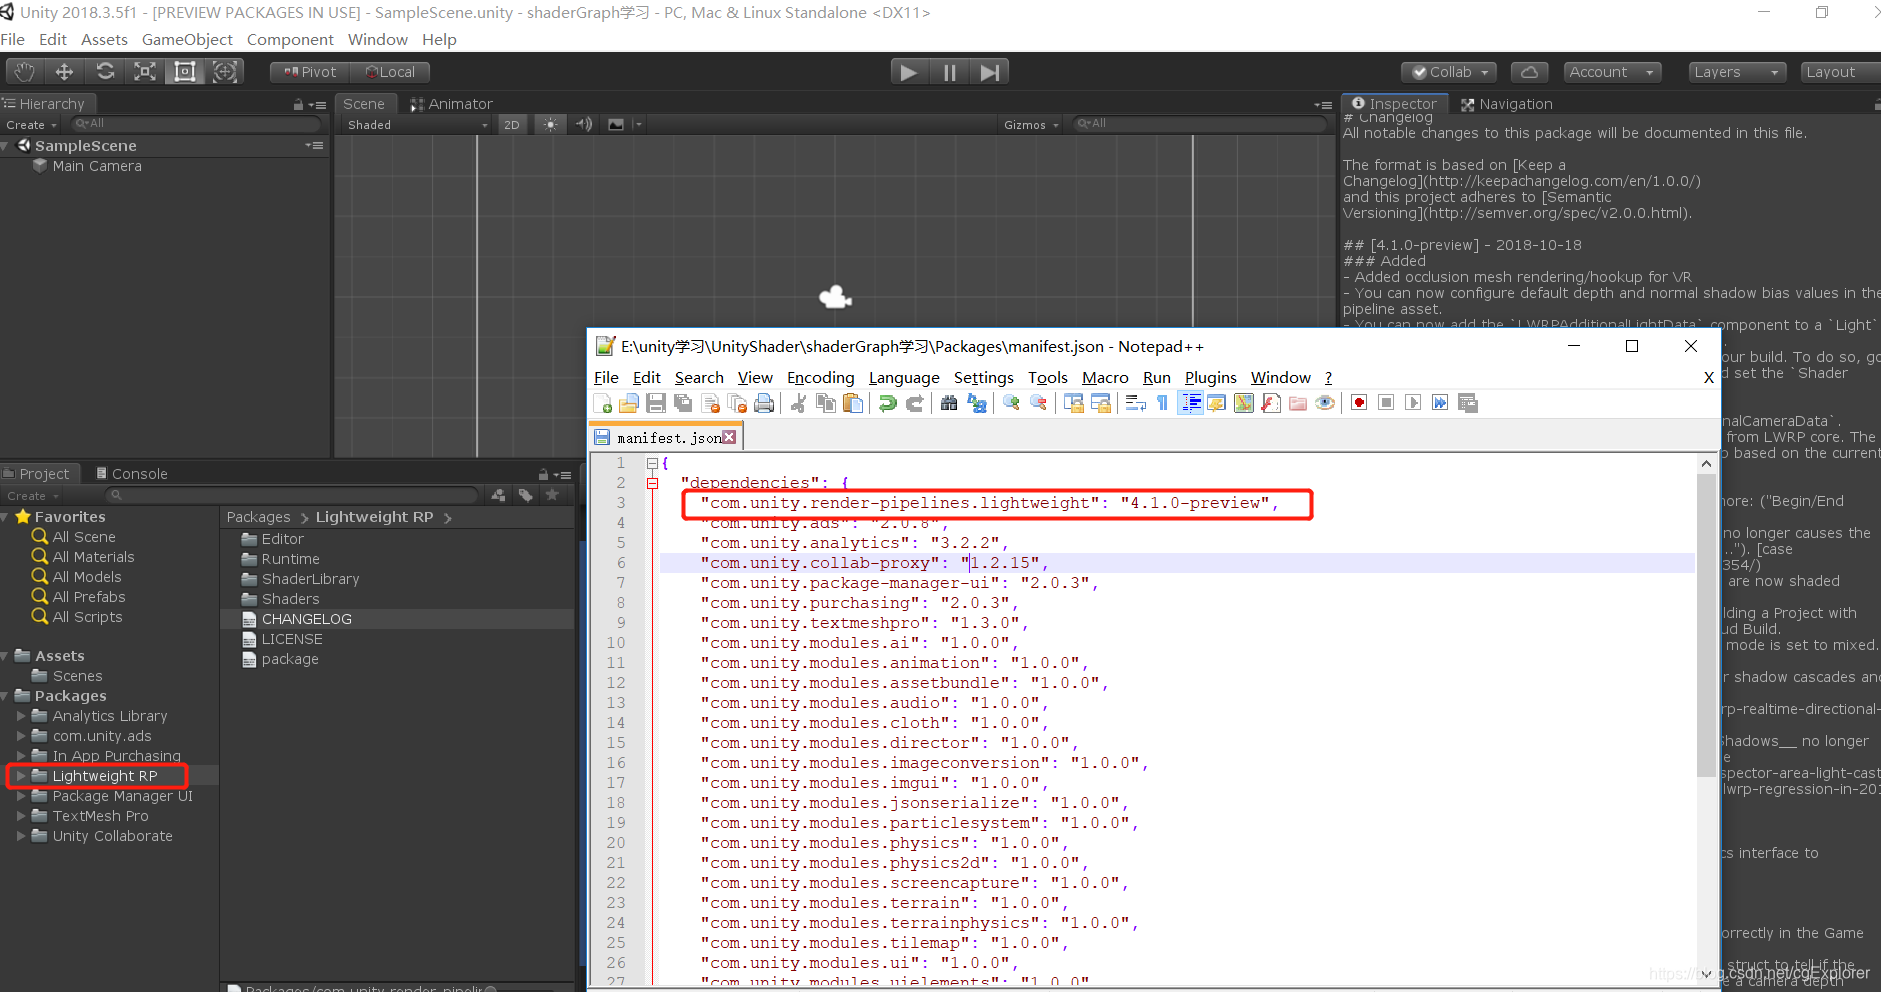The width and height of the screenshot is (1881, 992).
Task: Click the Unity Play button
Action: (x=908, y=72)
